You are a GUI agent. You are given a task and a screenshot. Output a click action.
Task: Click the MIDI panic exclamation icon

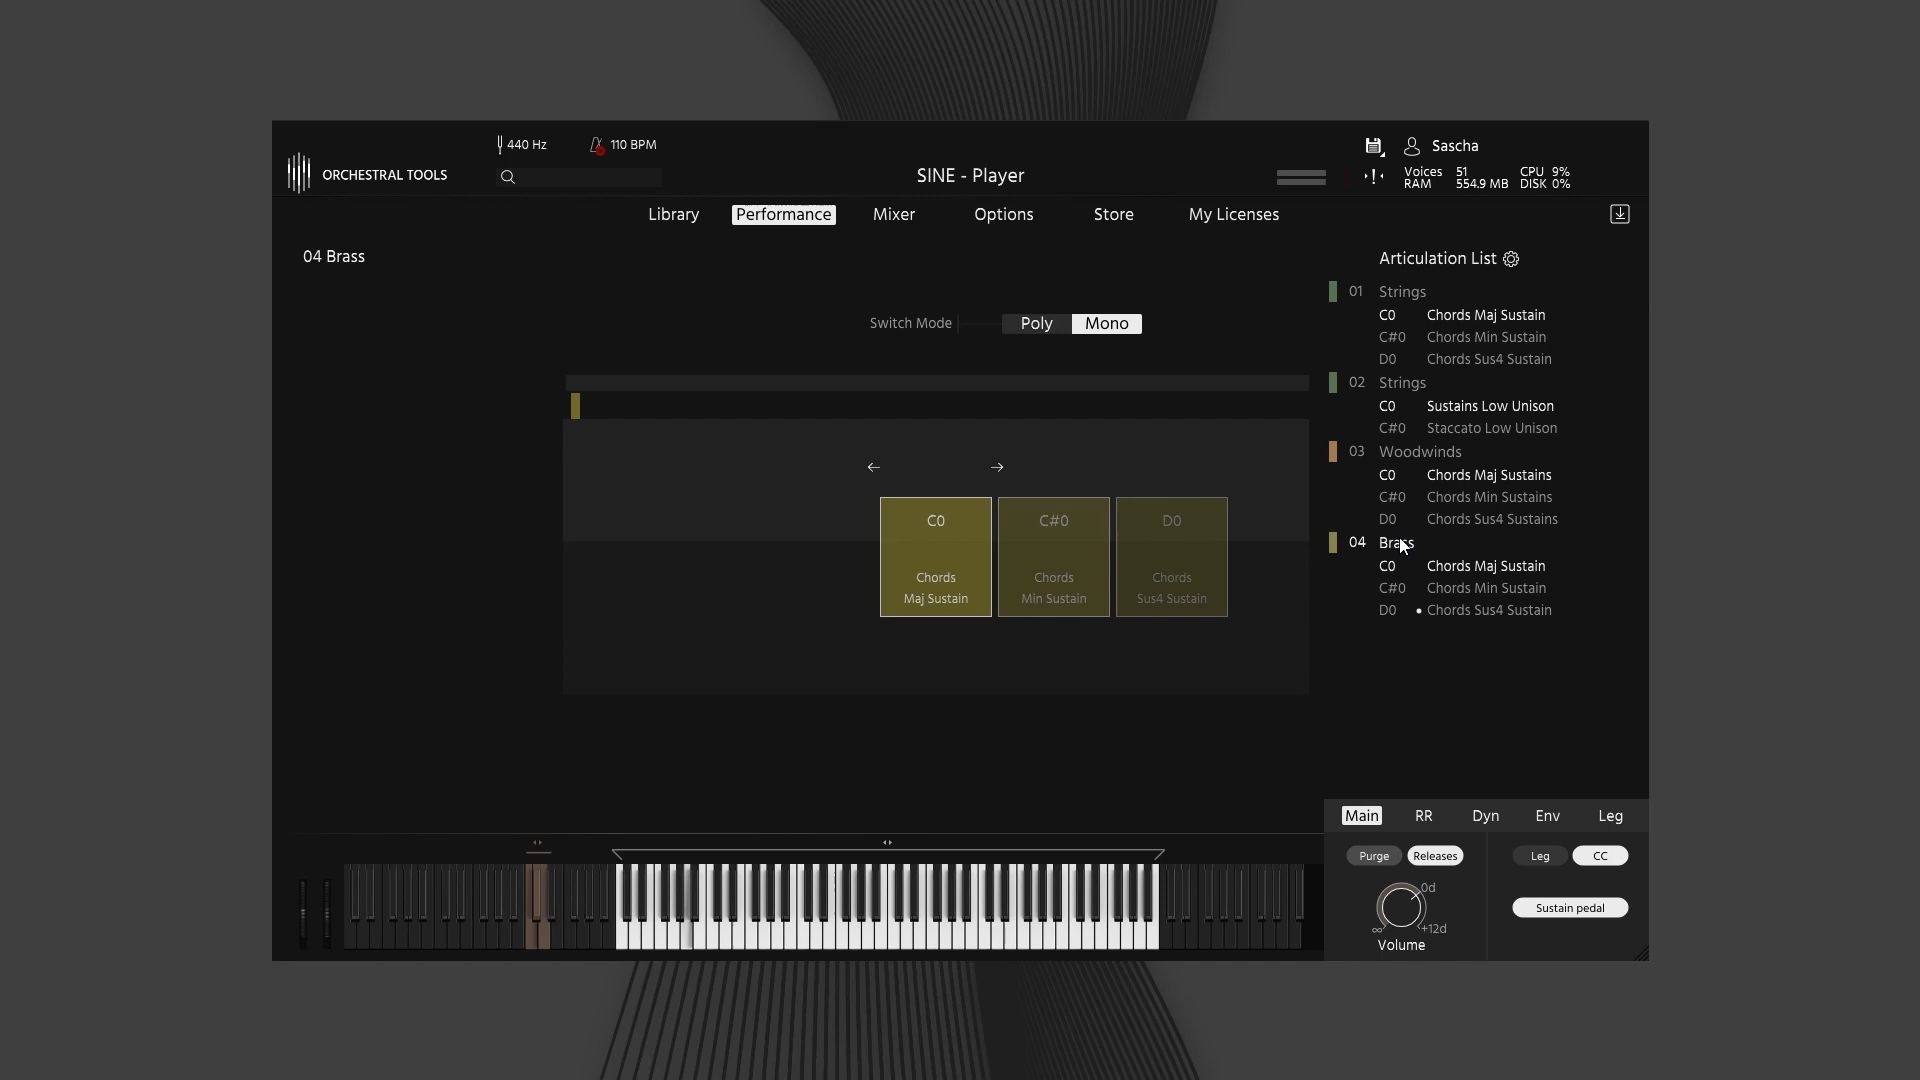pyautogui.click(x=1372, y=177)
